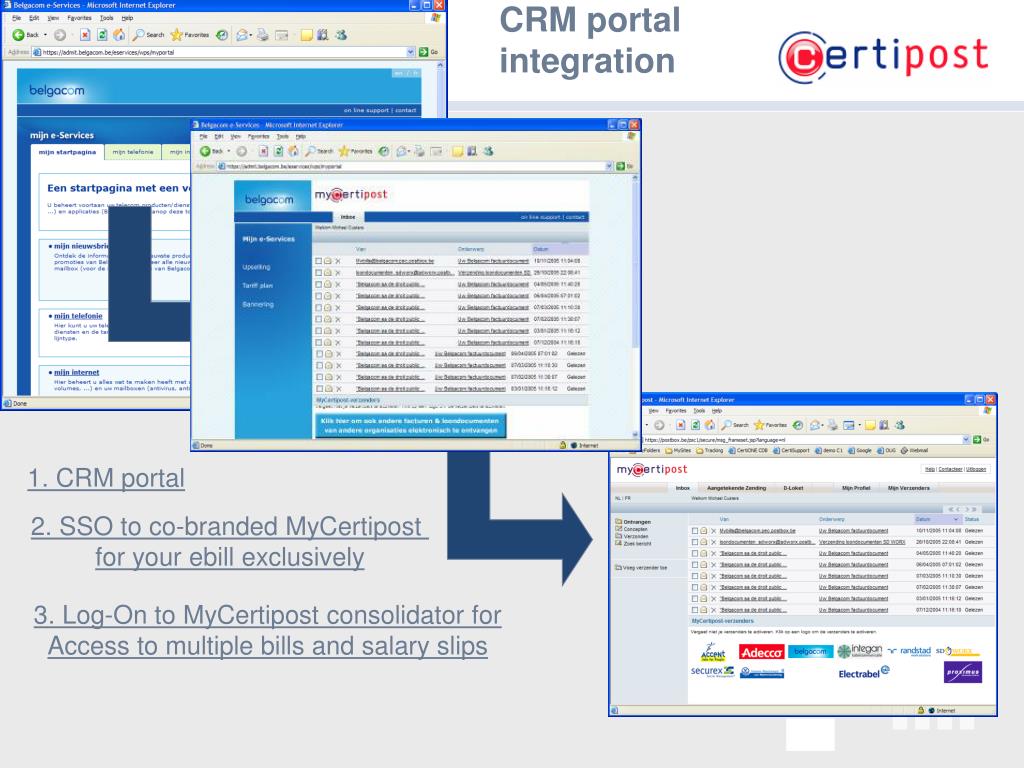The height and width of the screenshot is (768, 1024).
Task: Go to next page arrow above the message list
Action: (x=967, y=509)
